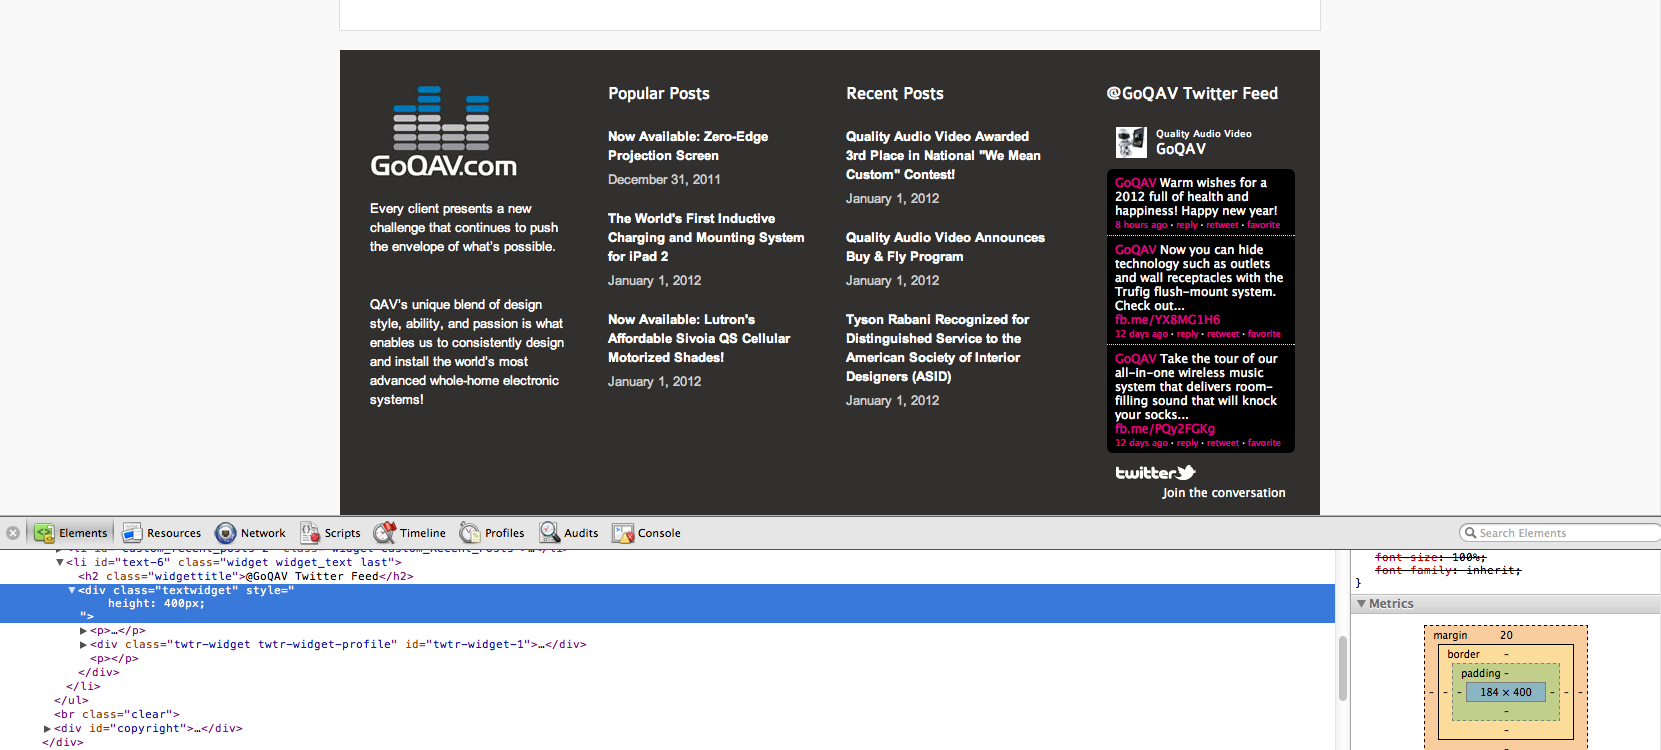Open the Resources panel
Image resolution: width=1661 pixels, height=750 pixels.
[x=162, y=533]
